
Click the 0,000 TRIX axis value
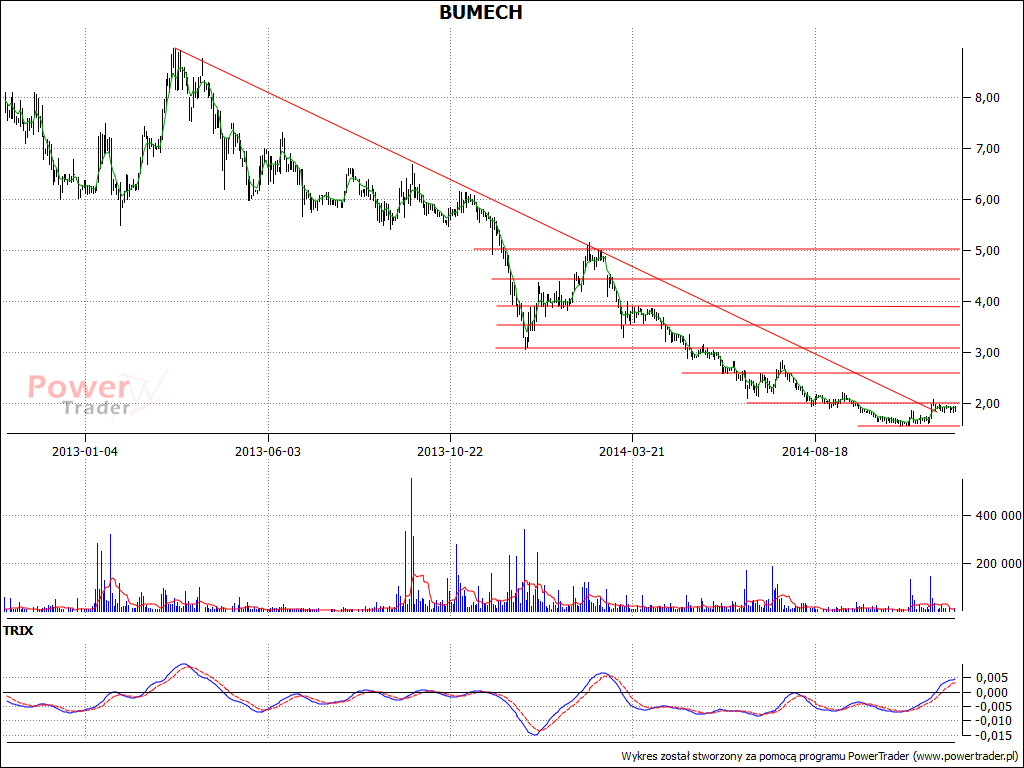coord(991,692)
